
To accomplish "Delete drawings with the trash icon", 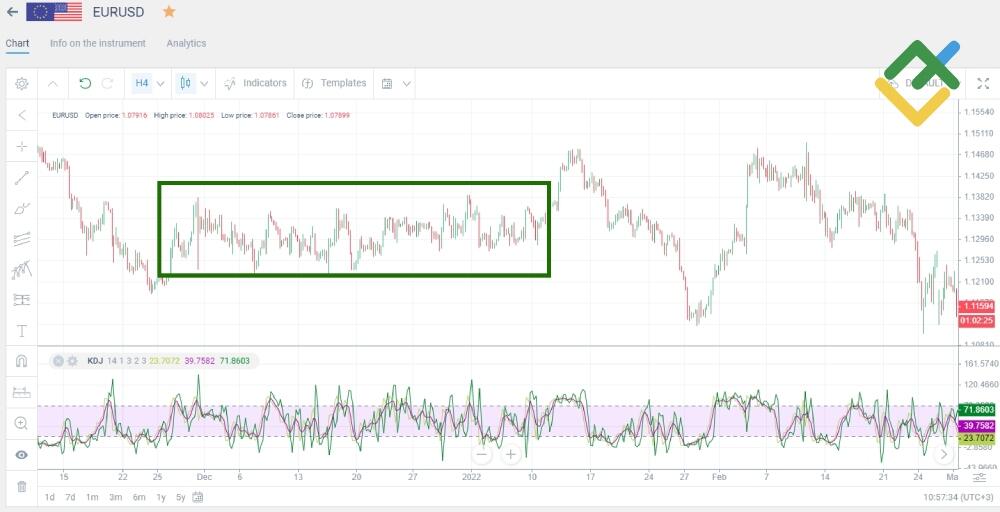I will pyautogui.click(x=22, y=487).
